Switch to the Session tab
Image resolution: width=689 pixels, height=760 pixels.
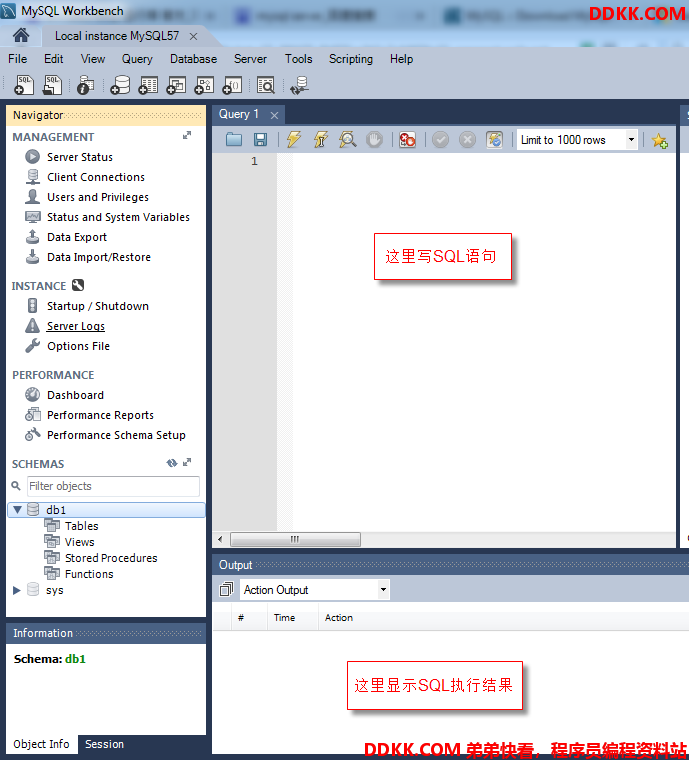click(105, 744)
